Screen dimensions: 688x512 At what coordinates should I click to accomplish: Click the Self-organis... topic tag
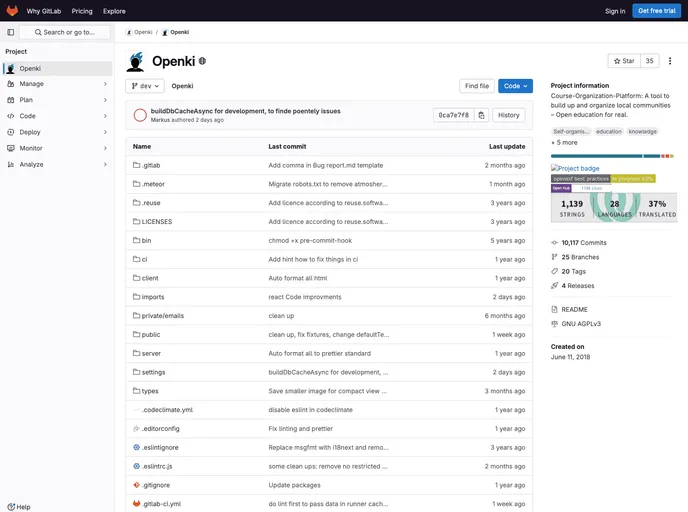pyautogui.click(x=571, y=131)
